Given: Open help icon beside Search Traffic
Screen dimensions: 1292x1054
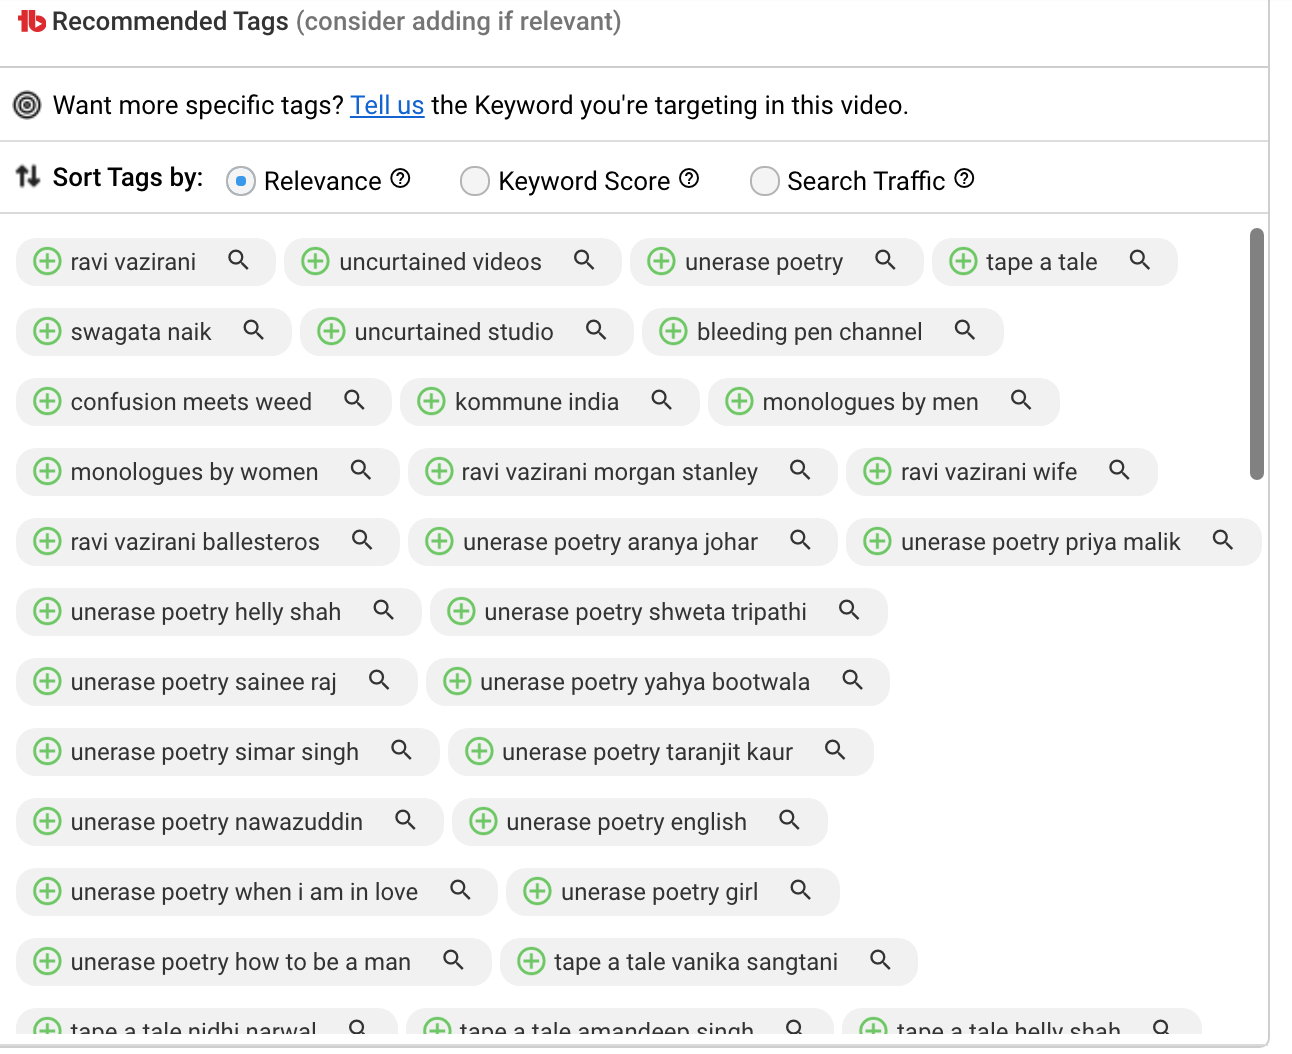Looking at the screenshot, I should coord(964,178).
